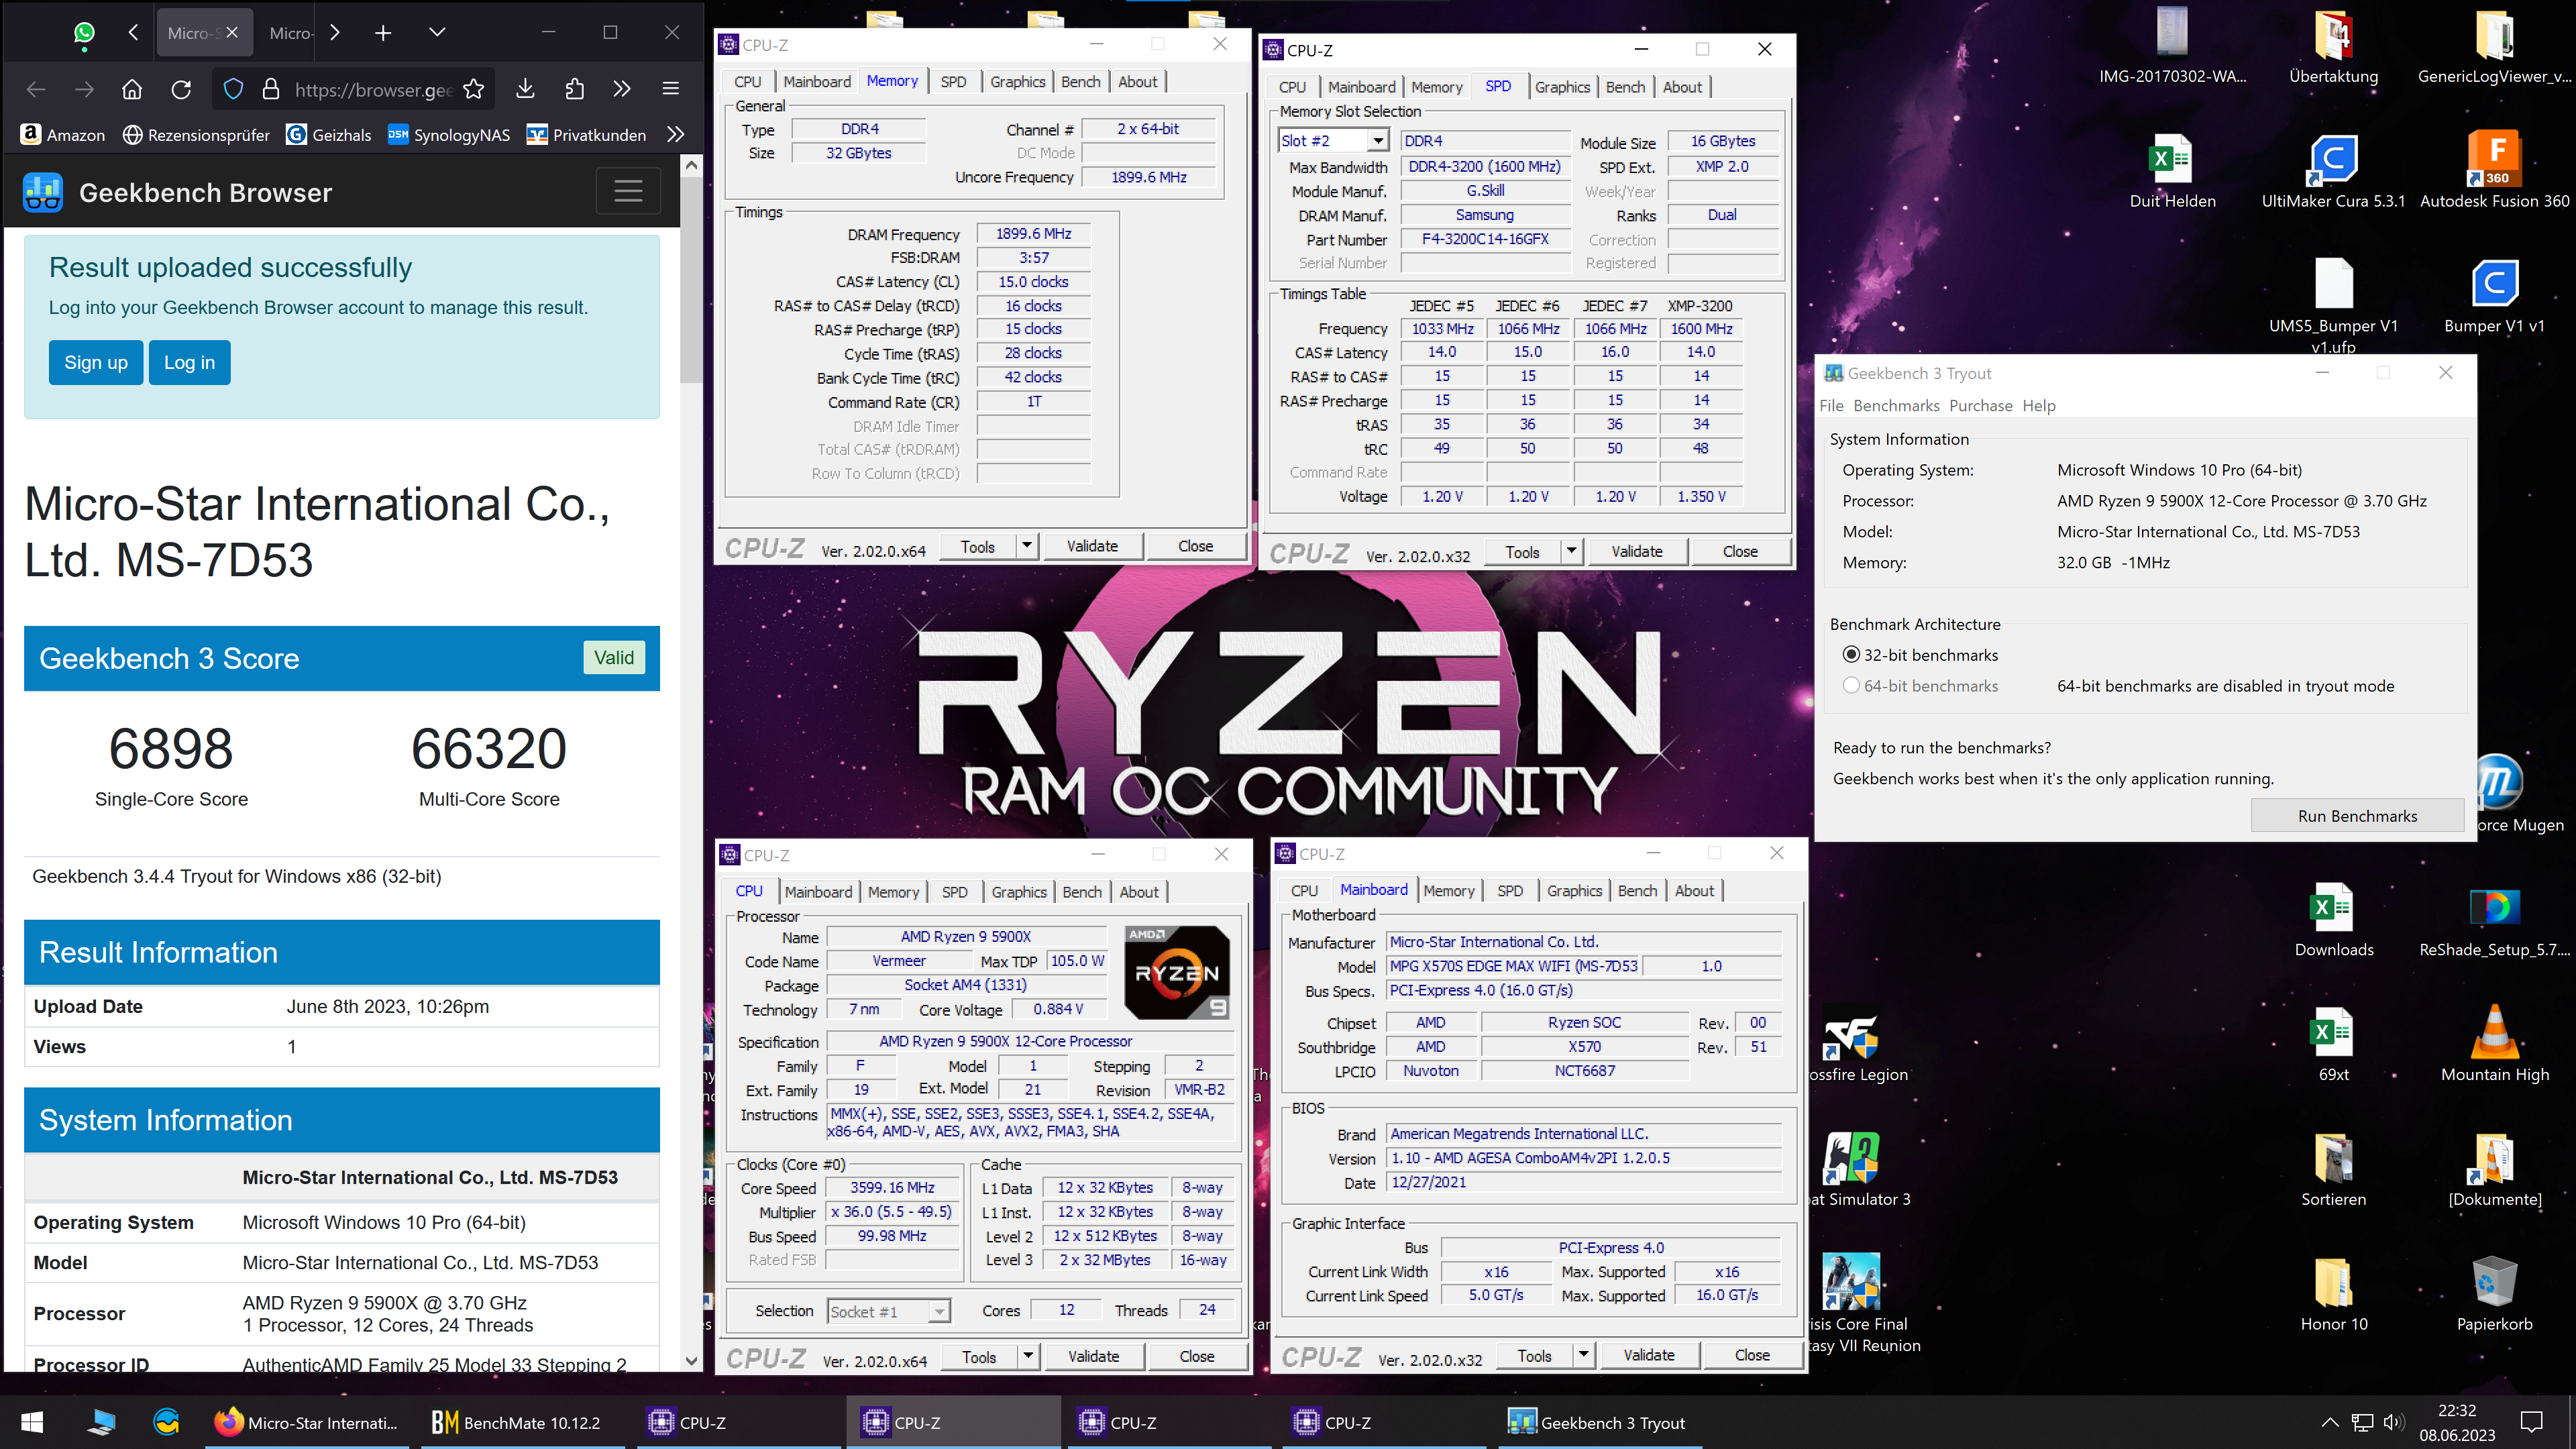Click the Windows Start button

tap(32, 1422)
